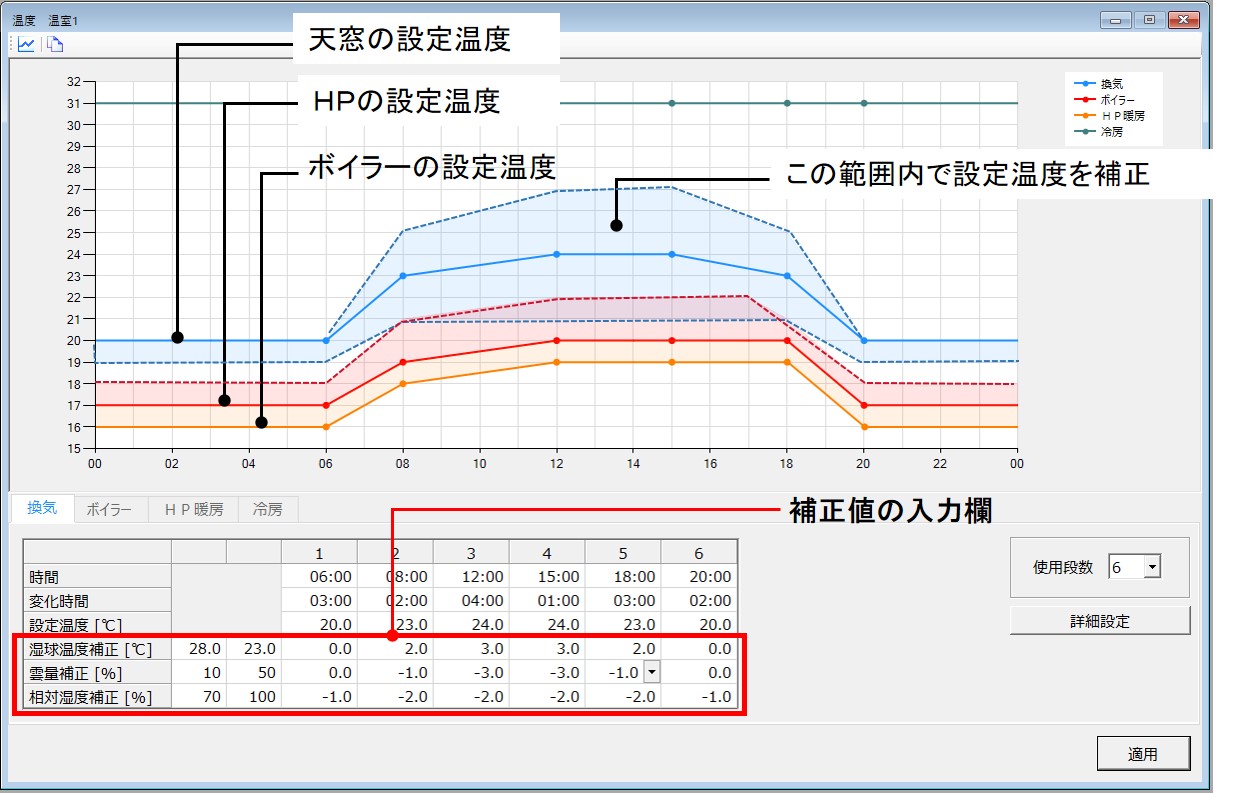
Task: Click the blue 換気 point at 18 hours
Action: (787, 276)
